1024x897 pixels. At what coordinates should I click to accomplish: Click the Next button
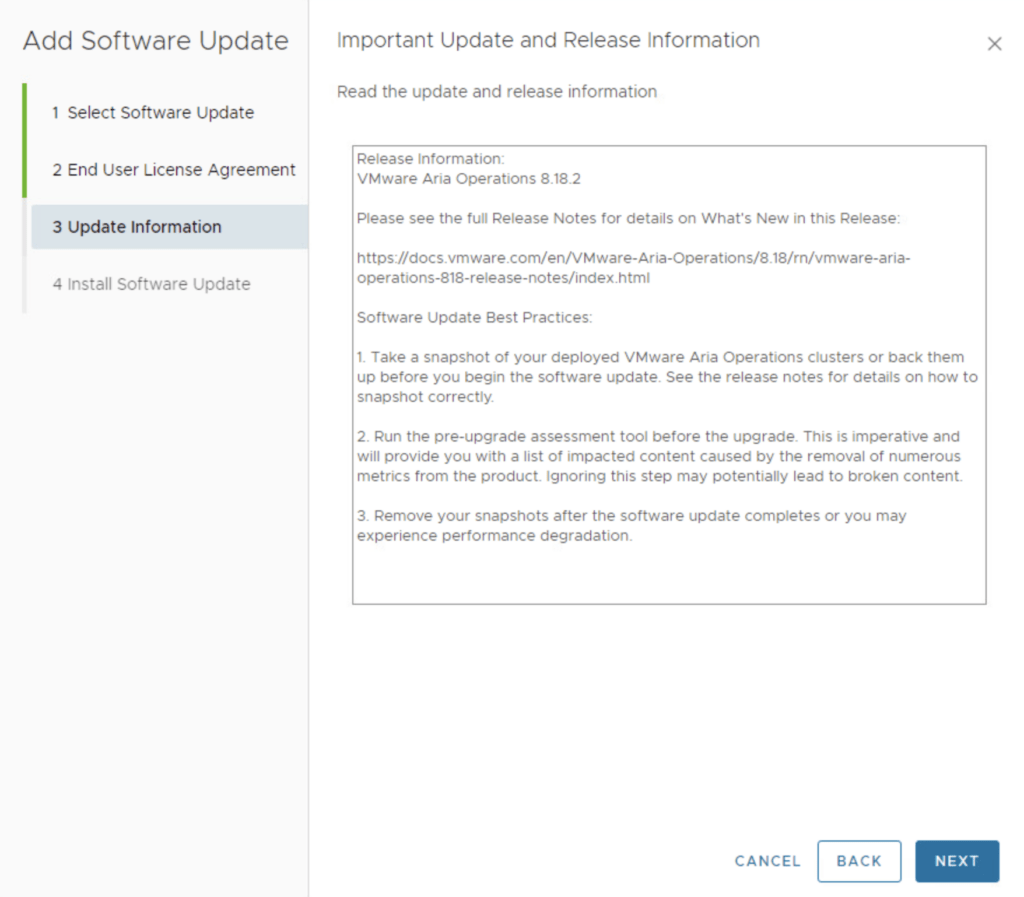pyautogui.click(x=956, y=861)
